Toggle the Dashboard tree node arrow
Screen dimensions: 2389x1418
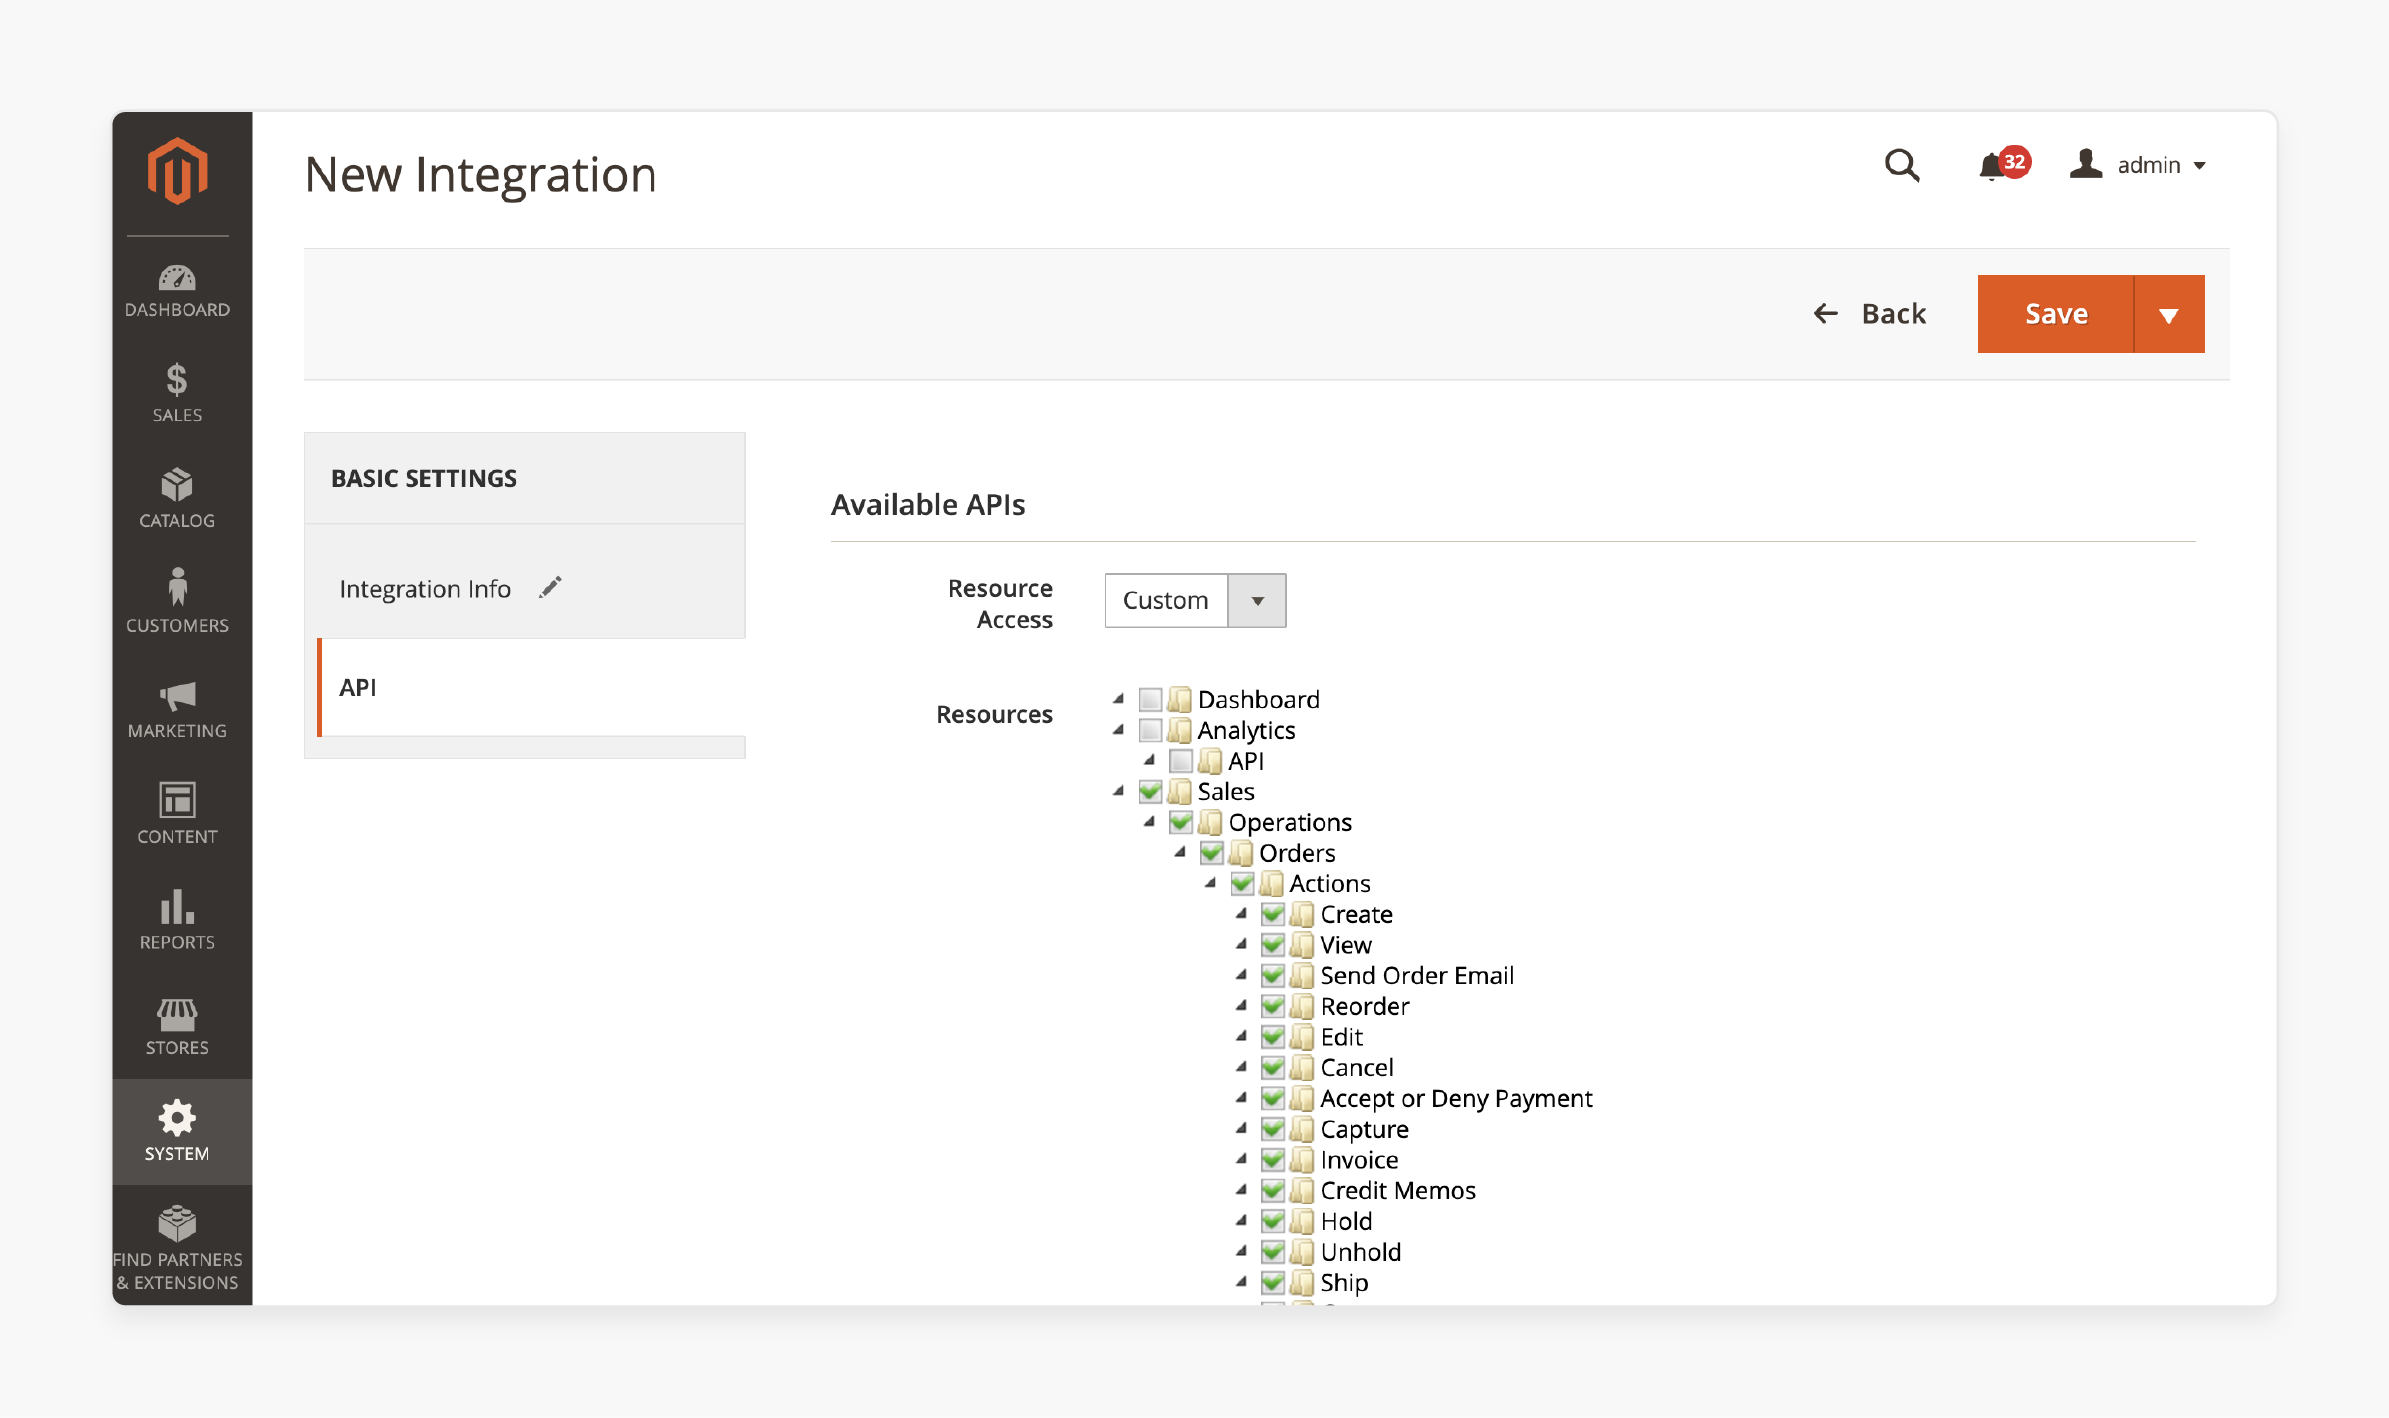pyautogui.click(x=1119, y=699)
